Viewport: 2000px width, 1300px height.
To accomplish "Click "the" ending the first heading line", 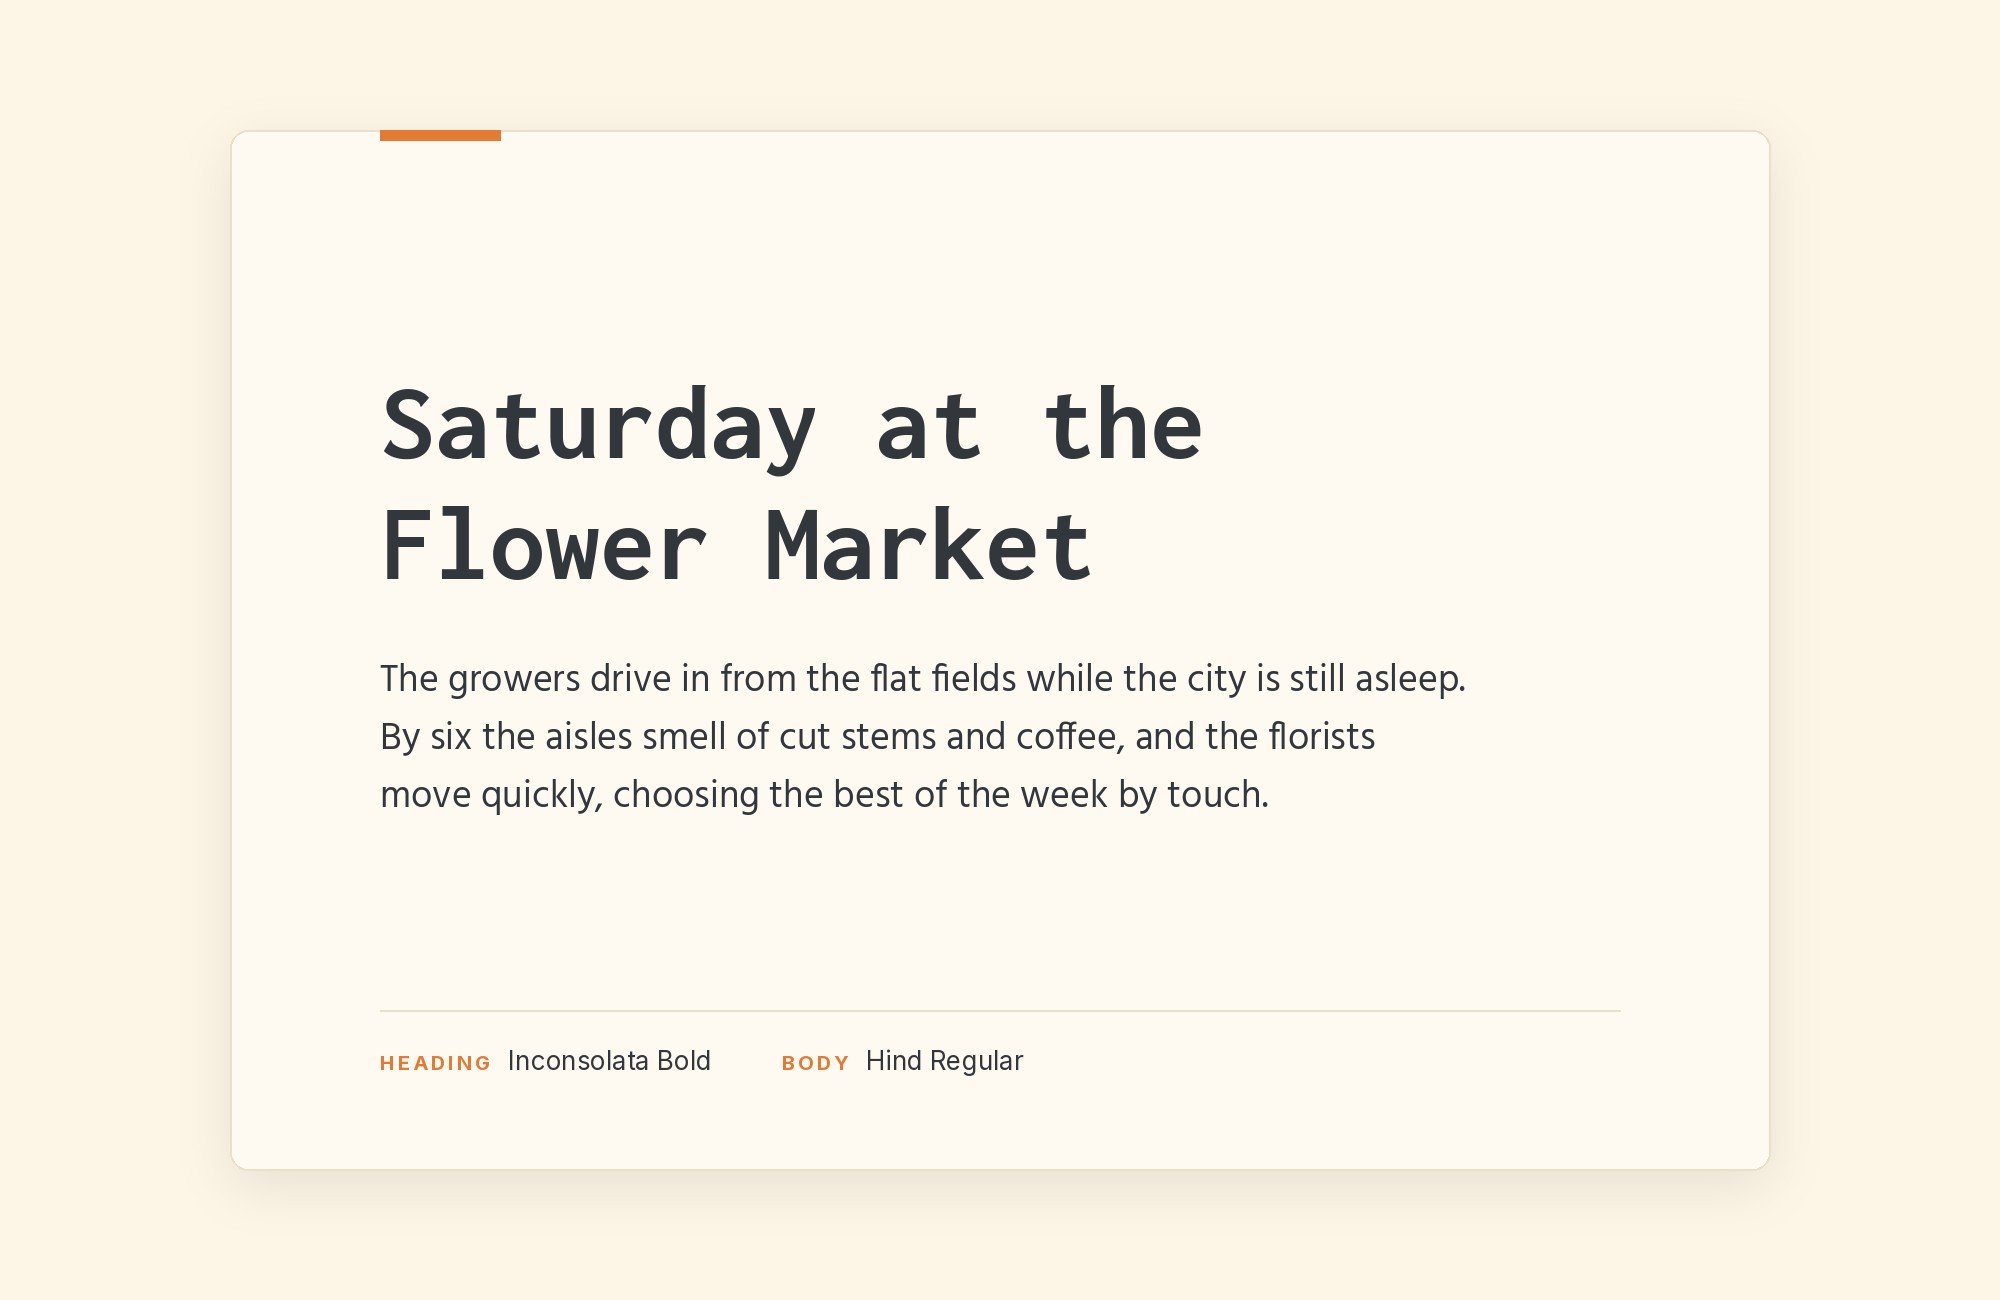I will (1122, 426).
